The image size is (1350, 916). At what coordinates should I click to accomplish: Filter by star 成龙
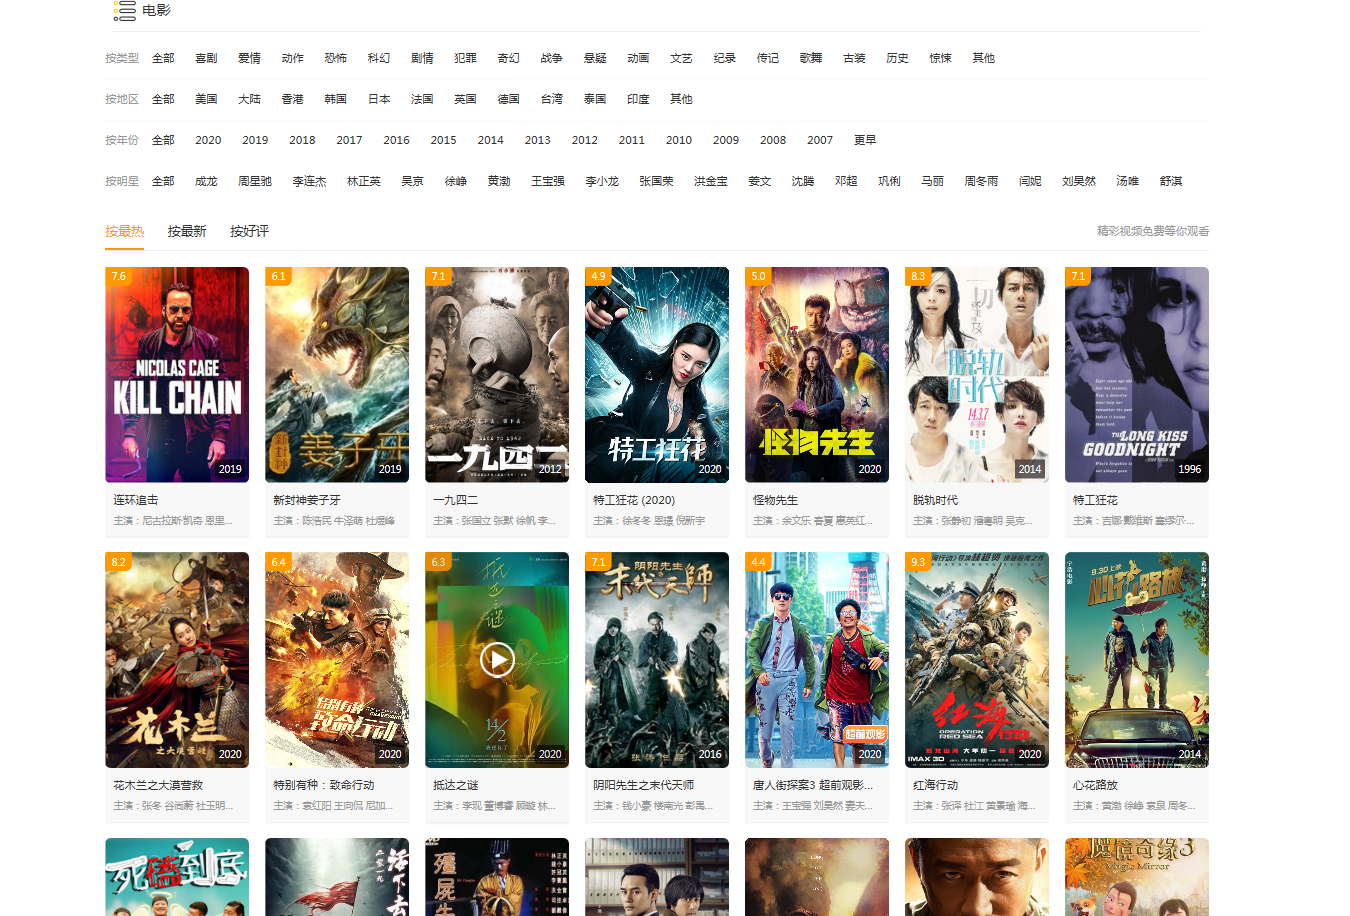coord(206,181)
